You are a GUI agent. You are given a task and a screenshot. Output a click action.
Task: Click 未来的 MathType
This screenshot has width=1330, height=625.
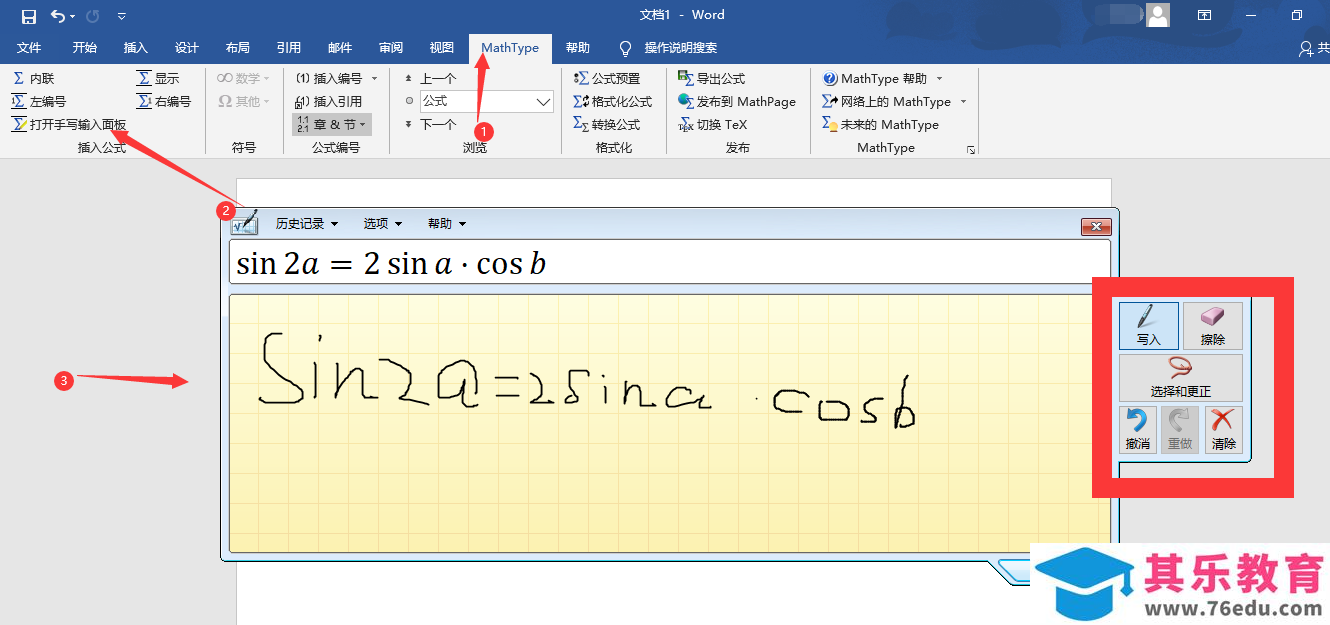(881, 124)
